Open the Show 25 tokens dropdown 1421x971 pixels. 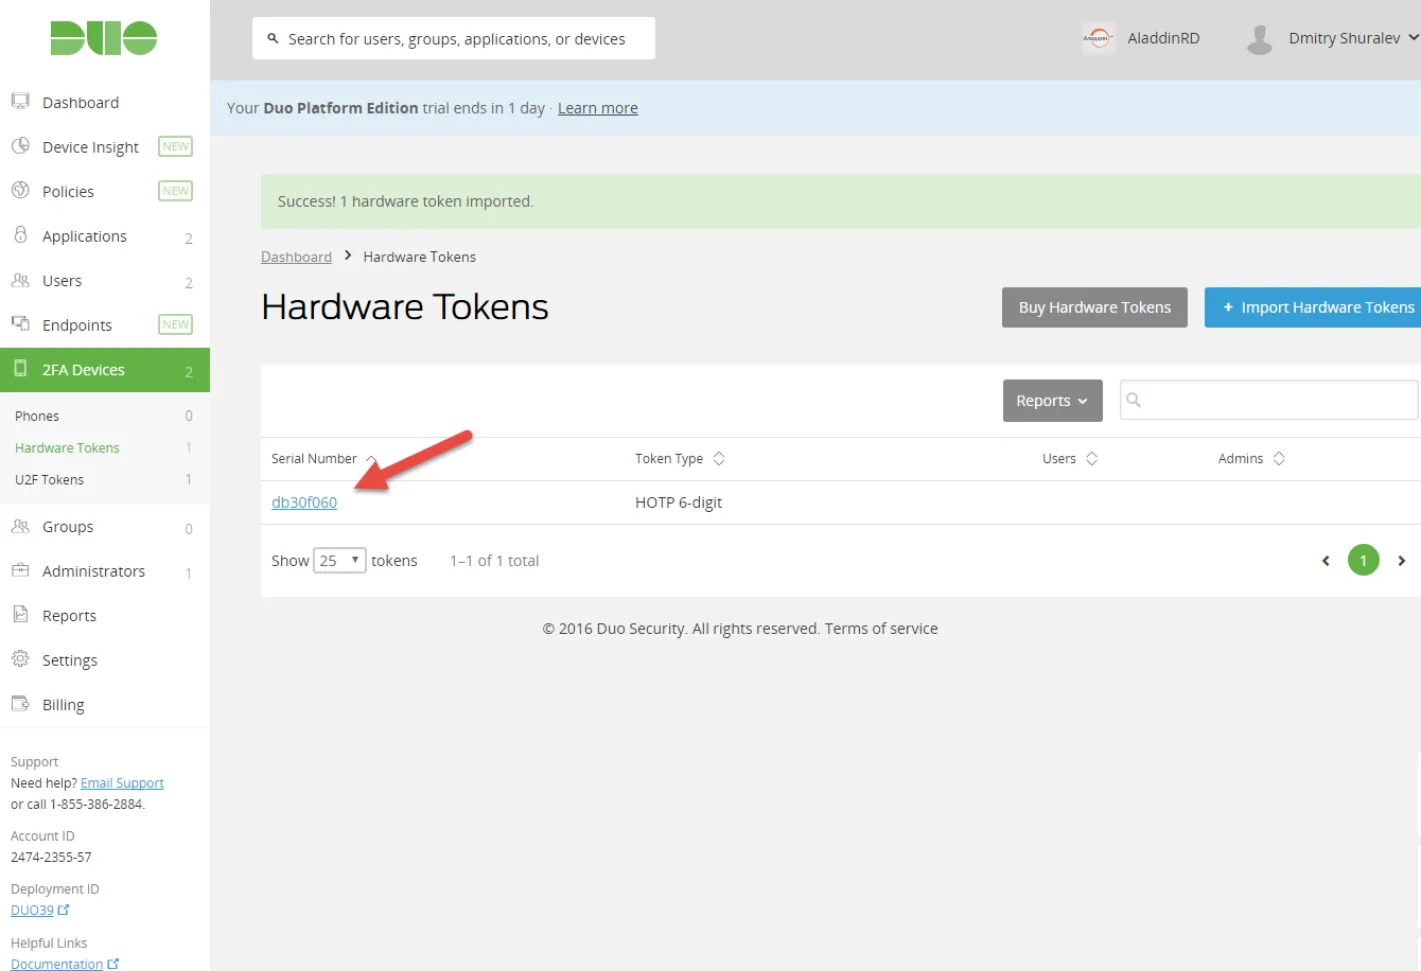340,561
